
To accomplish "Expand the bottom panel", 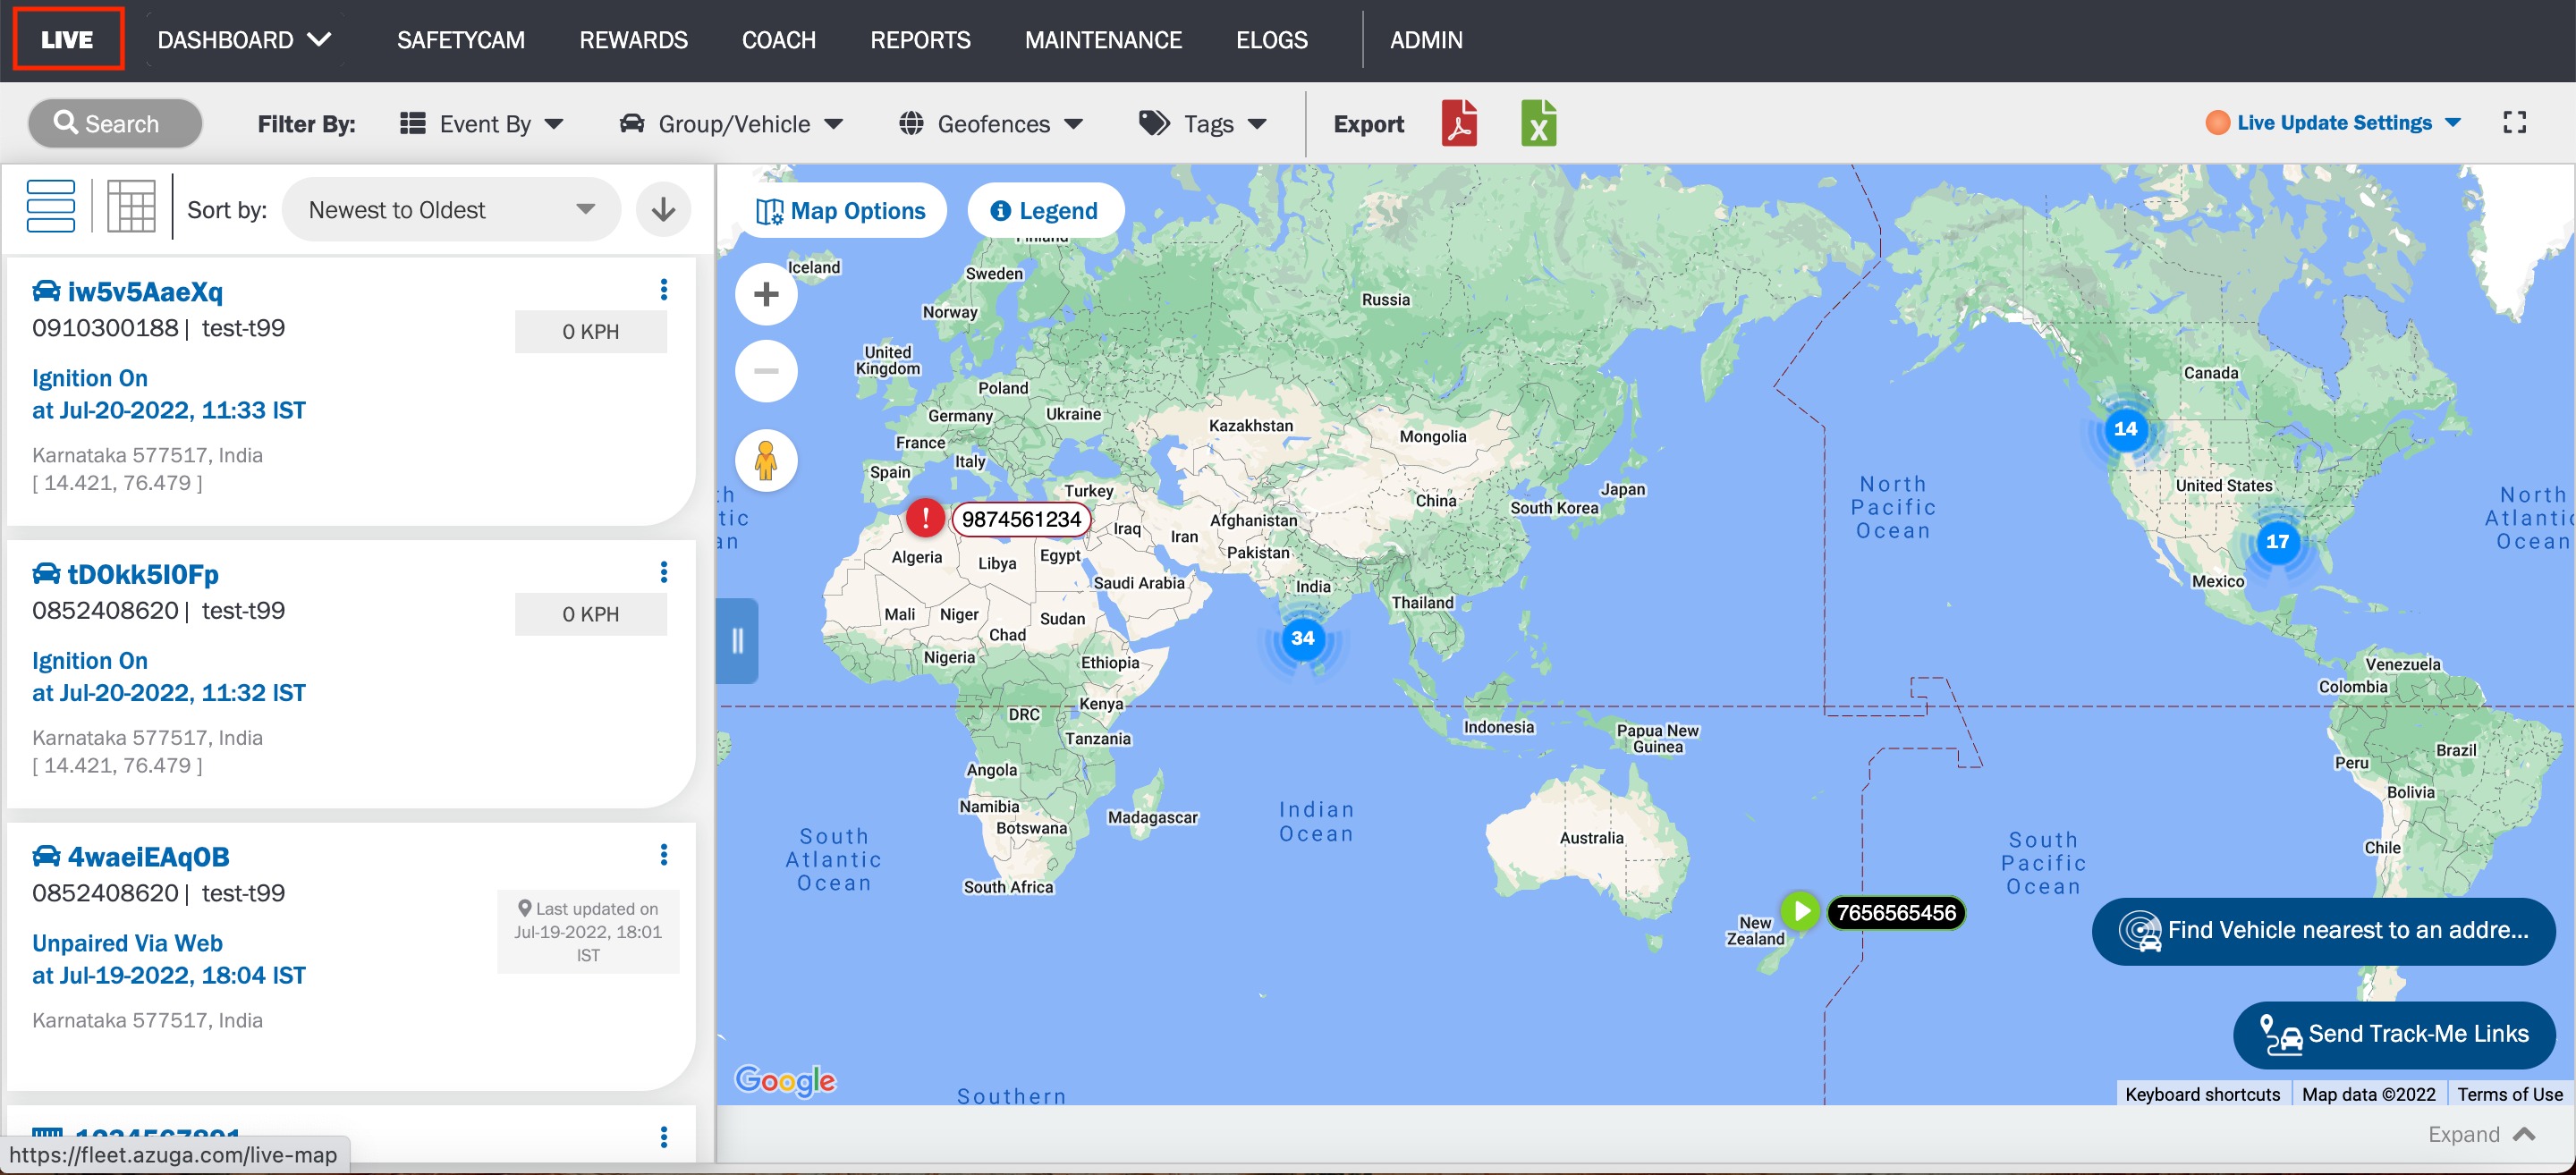I will pos(2481,1134).
